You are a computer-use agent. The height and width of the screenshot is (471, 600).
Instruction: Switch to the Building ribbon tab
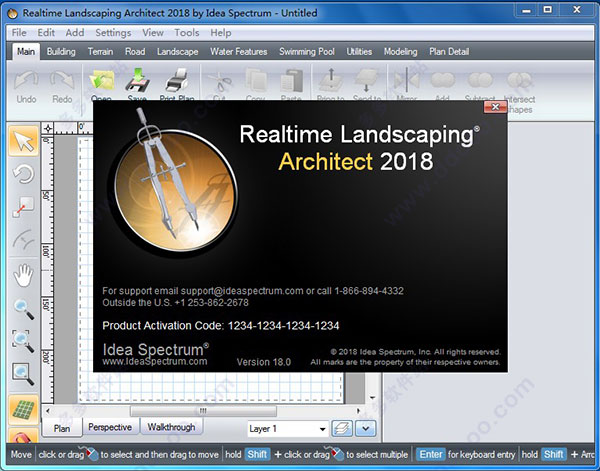(x=61, y=52)
